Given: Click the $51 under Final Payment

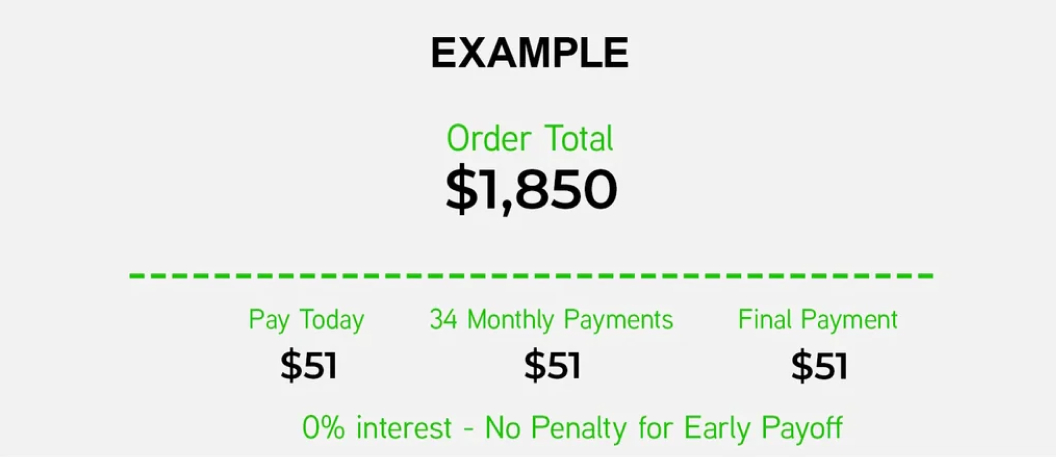Looking at the screenshot, I should (819, 366).
